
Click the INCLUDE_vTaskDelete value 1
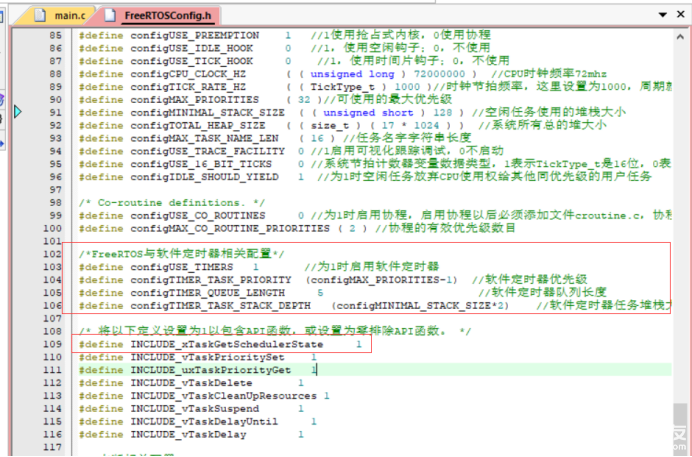point(301,383)
